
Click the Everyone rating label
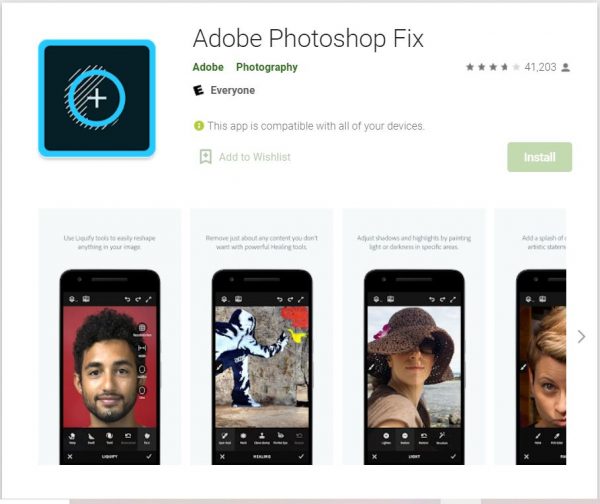[233, 90]
